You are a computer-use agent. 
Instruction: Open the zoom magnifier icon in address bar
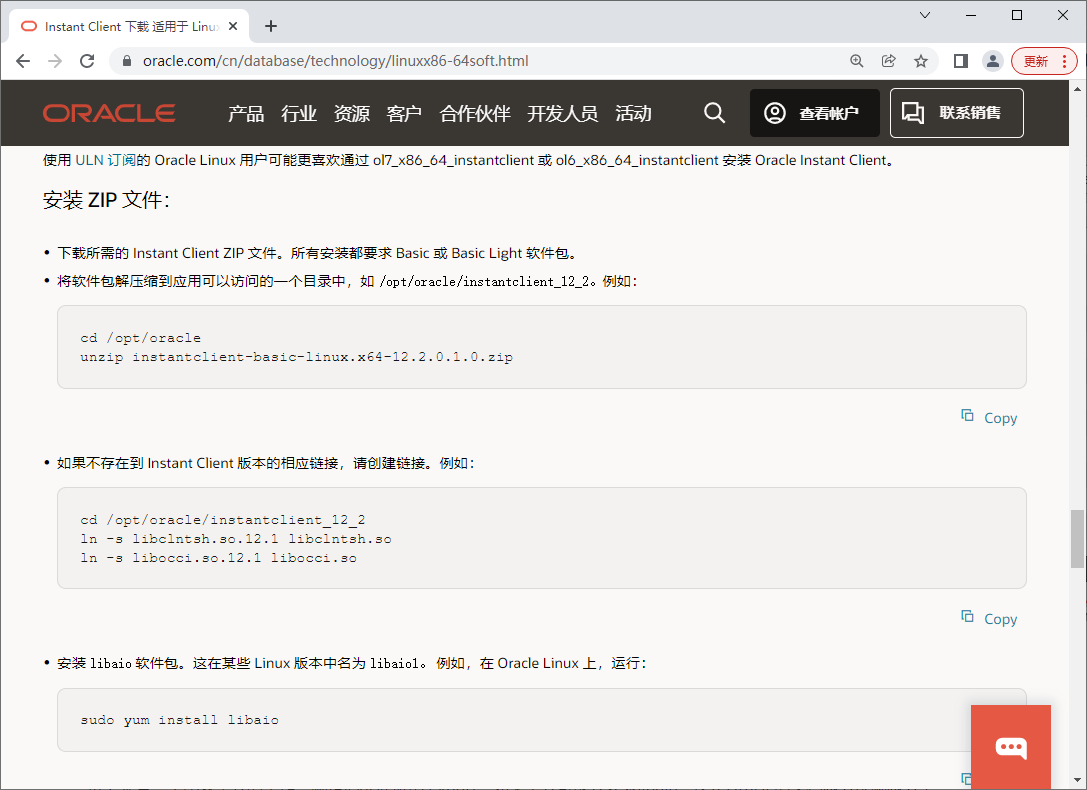coord(857,61)
